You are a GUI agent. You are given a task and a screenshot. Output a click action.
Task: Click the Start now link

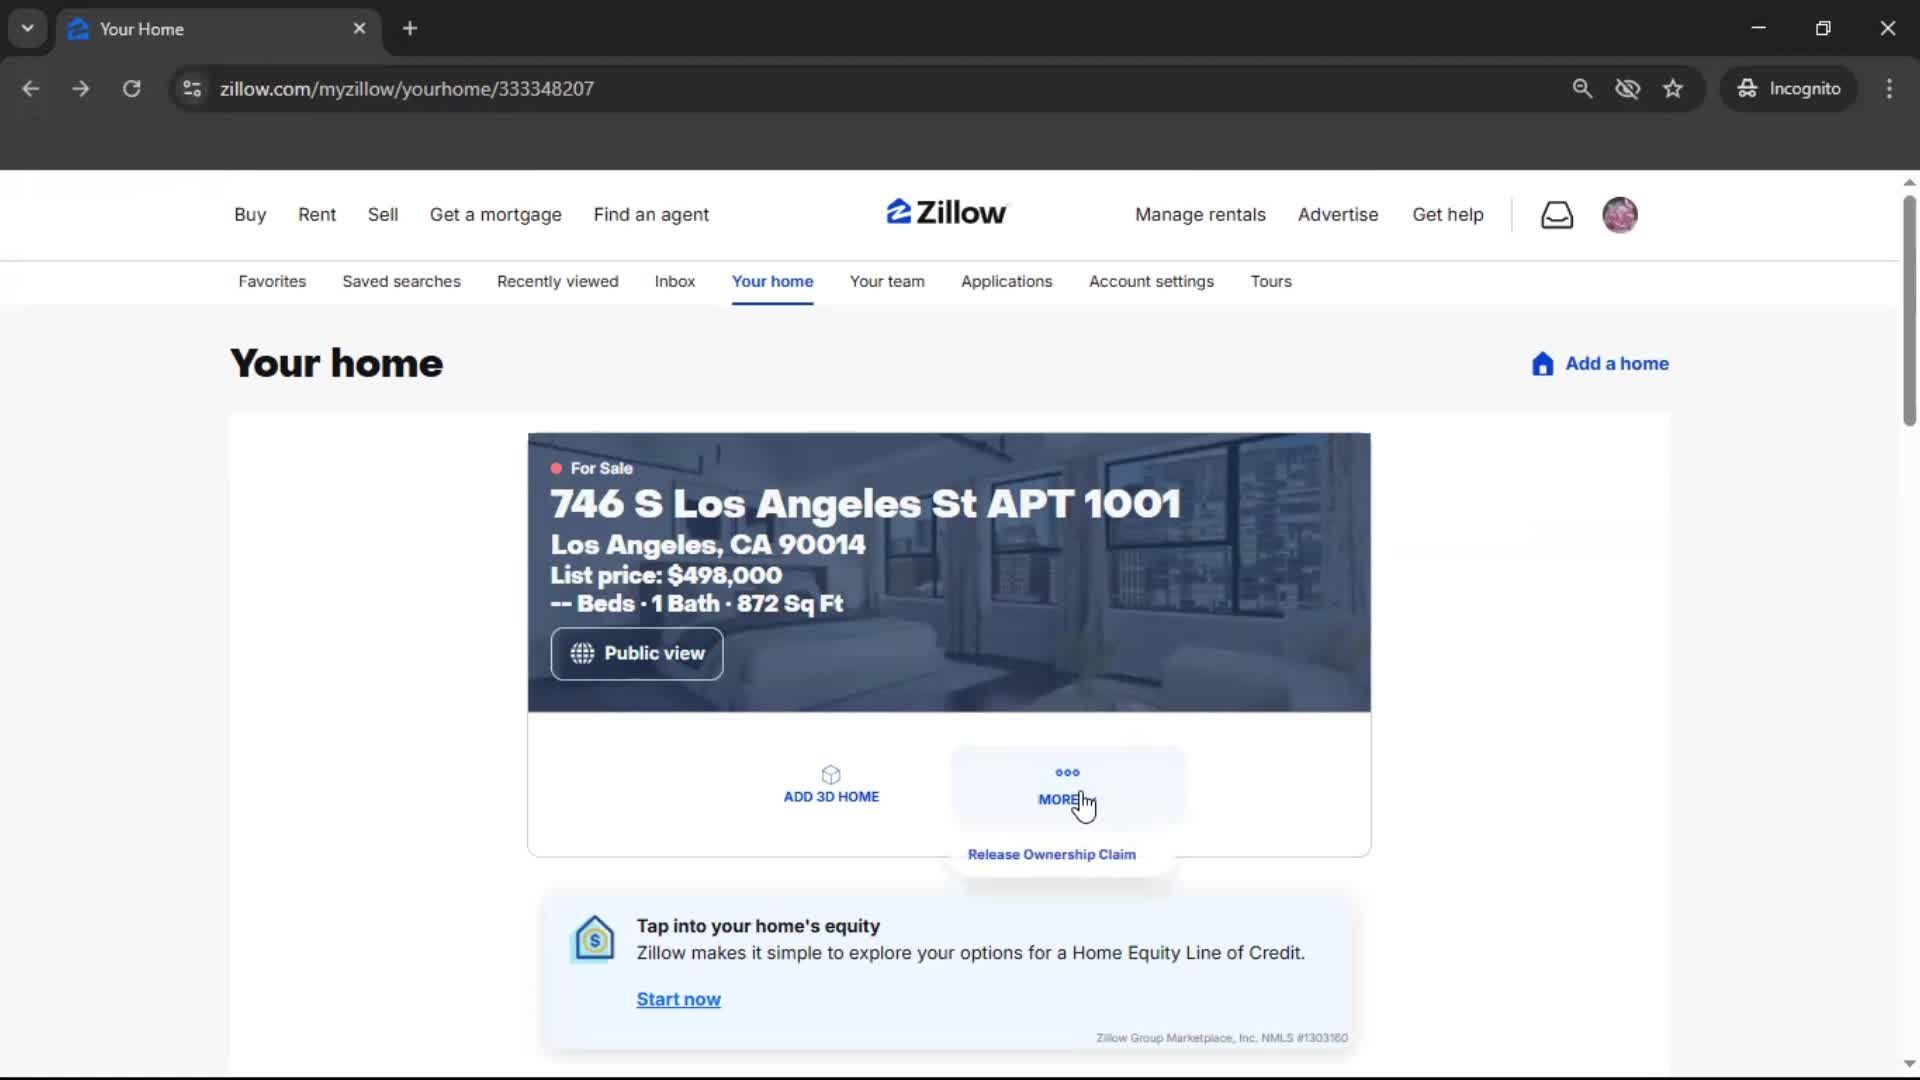click(x=679, y=999)
